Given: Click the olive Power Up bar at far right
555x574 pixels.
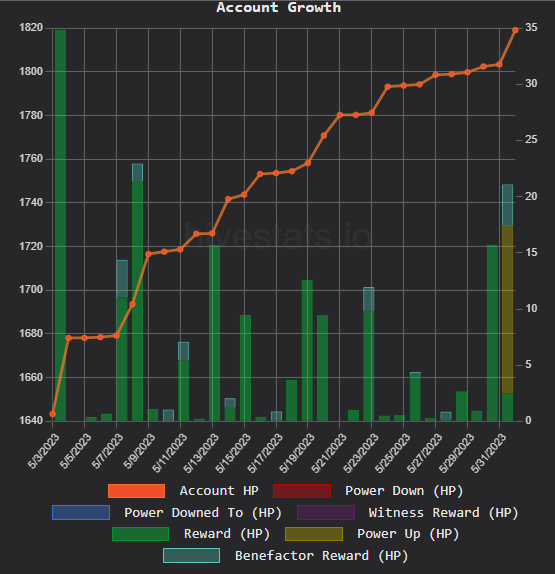Looking at the screenshot, I should 507,309.
